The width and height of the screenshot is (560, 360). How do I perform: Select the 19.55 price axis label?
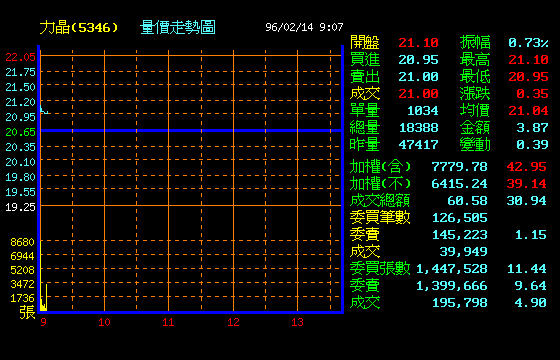coord(20,192)
